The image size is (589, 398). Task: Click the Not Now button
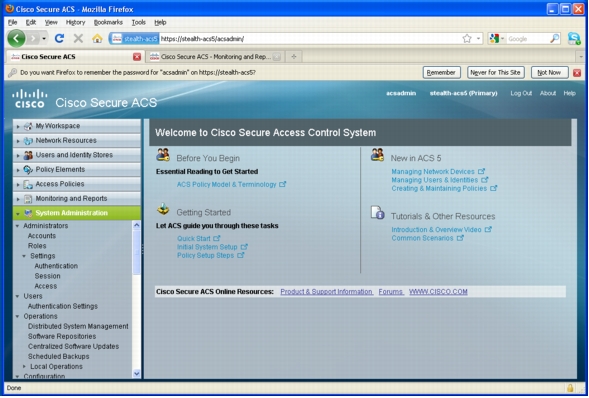coord(549,72)
